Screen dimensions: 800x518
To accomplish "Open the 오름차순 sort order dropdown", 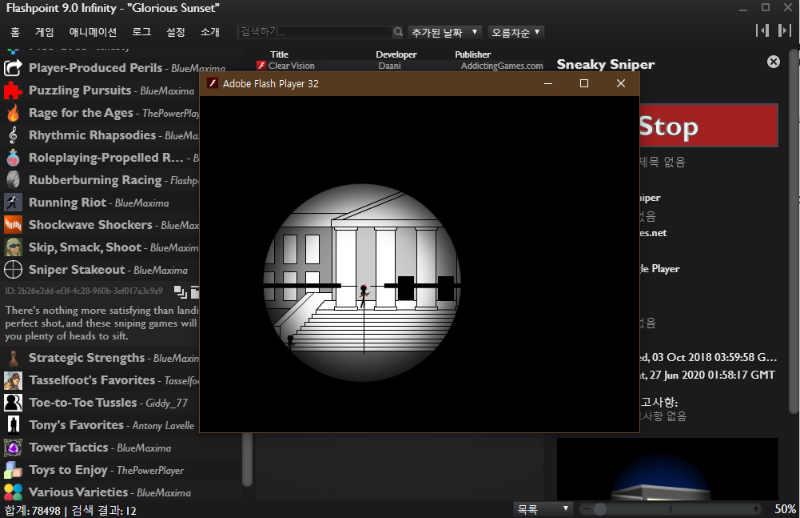I will pyautogui.click(x=516, y=32).
